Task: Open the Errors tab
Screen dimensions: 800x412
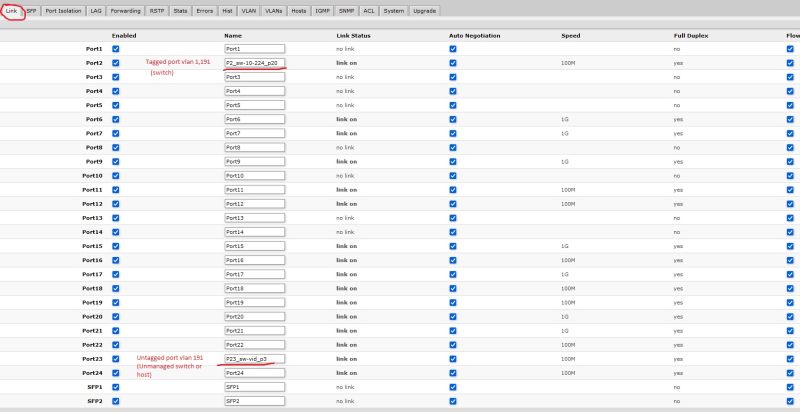Action: click(x=205, y=11)
